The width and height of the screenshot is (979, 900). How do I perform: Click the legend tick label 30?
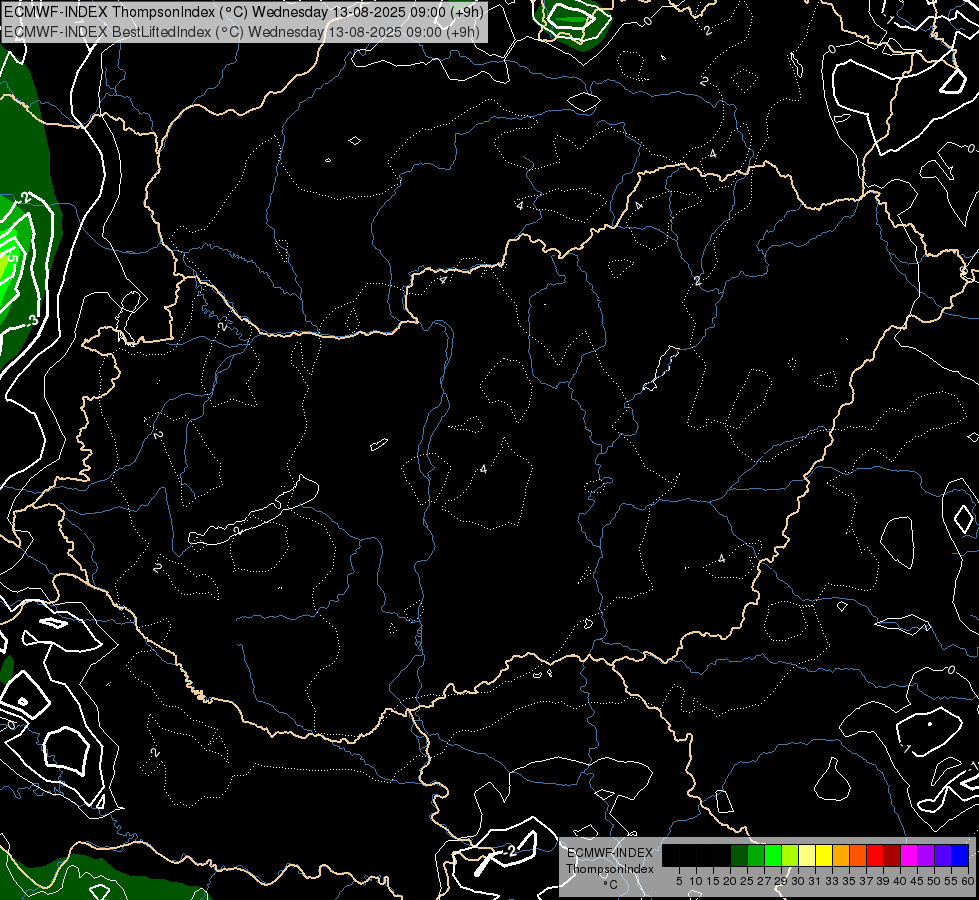click(x=799, y=881)
